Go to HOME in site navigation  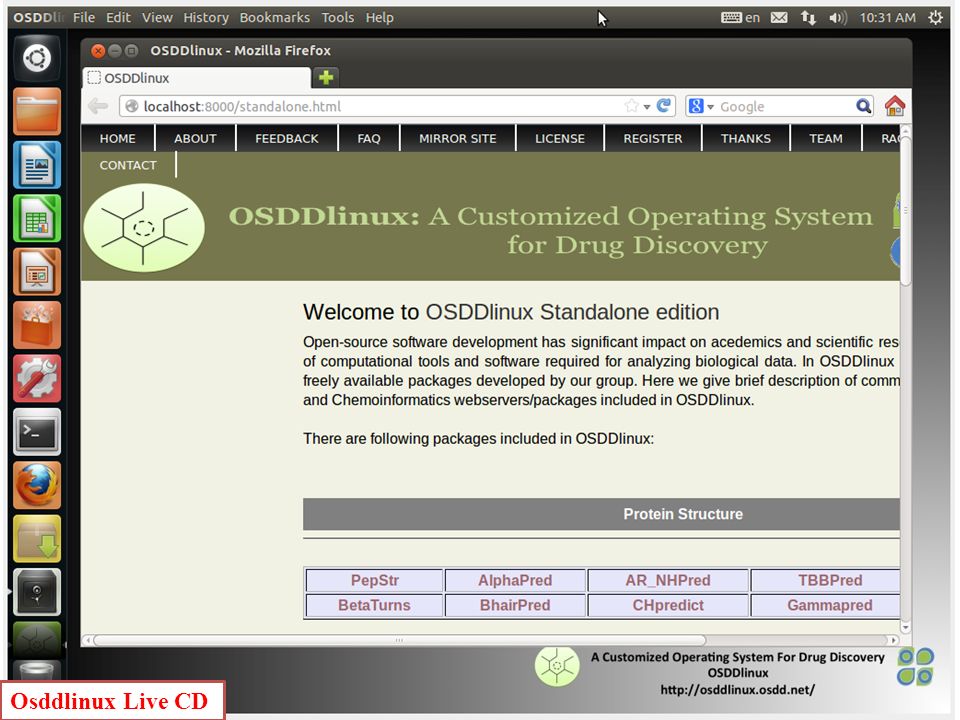point(118,138)
